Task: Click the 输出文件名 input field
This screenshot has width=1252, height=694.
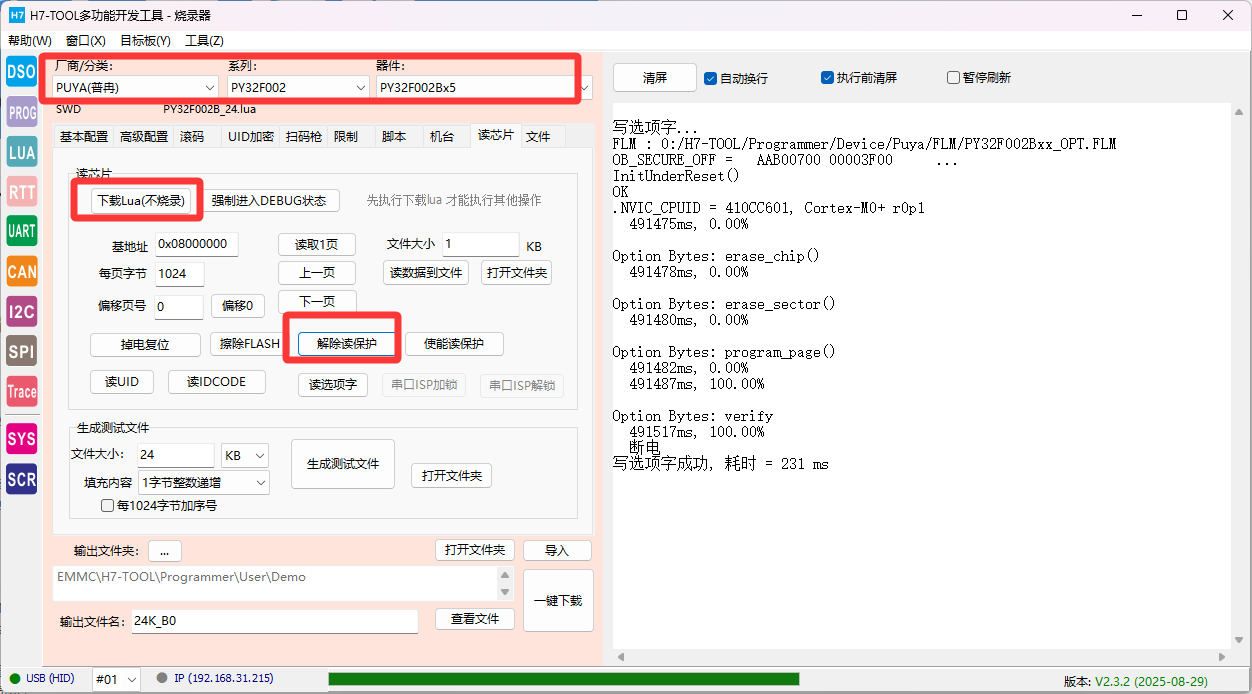Action: pyautogui.click(x=274, y=621)
